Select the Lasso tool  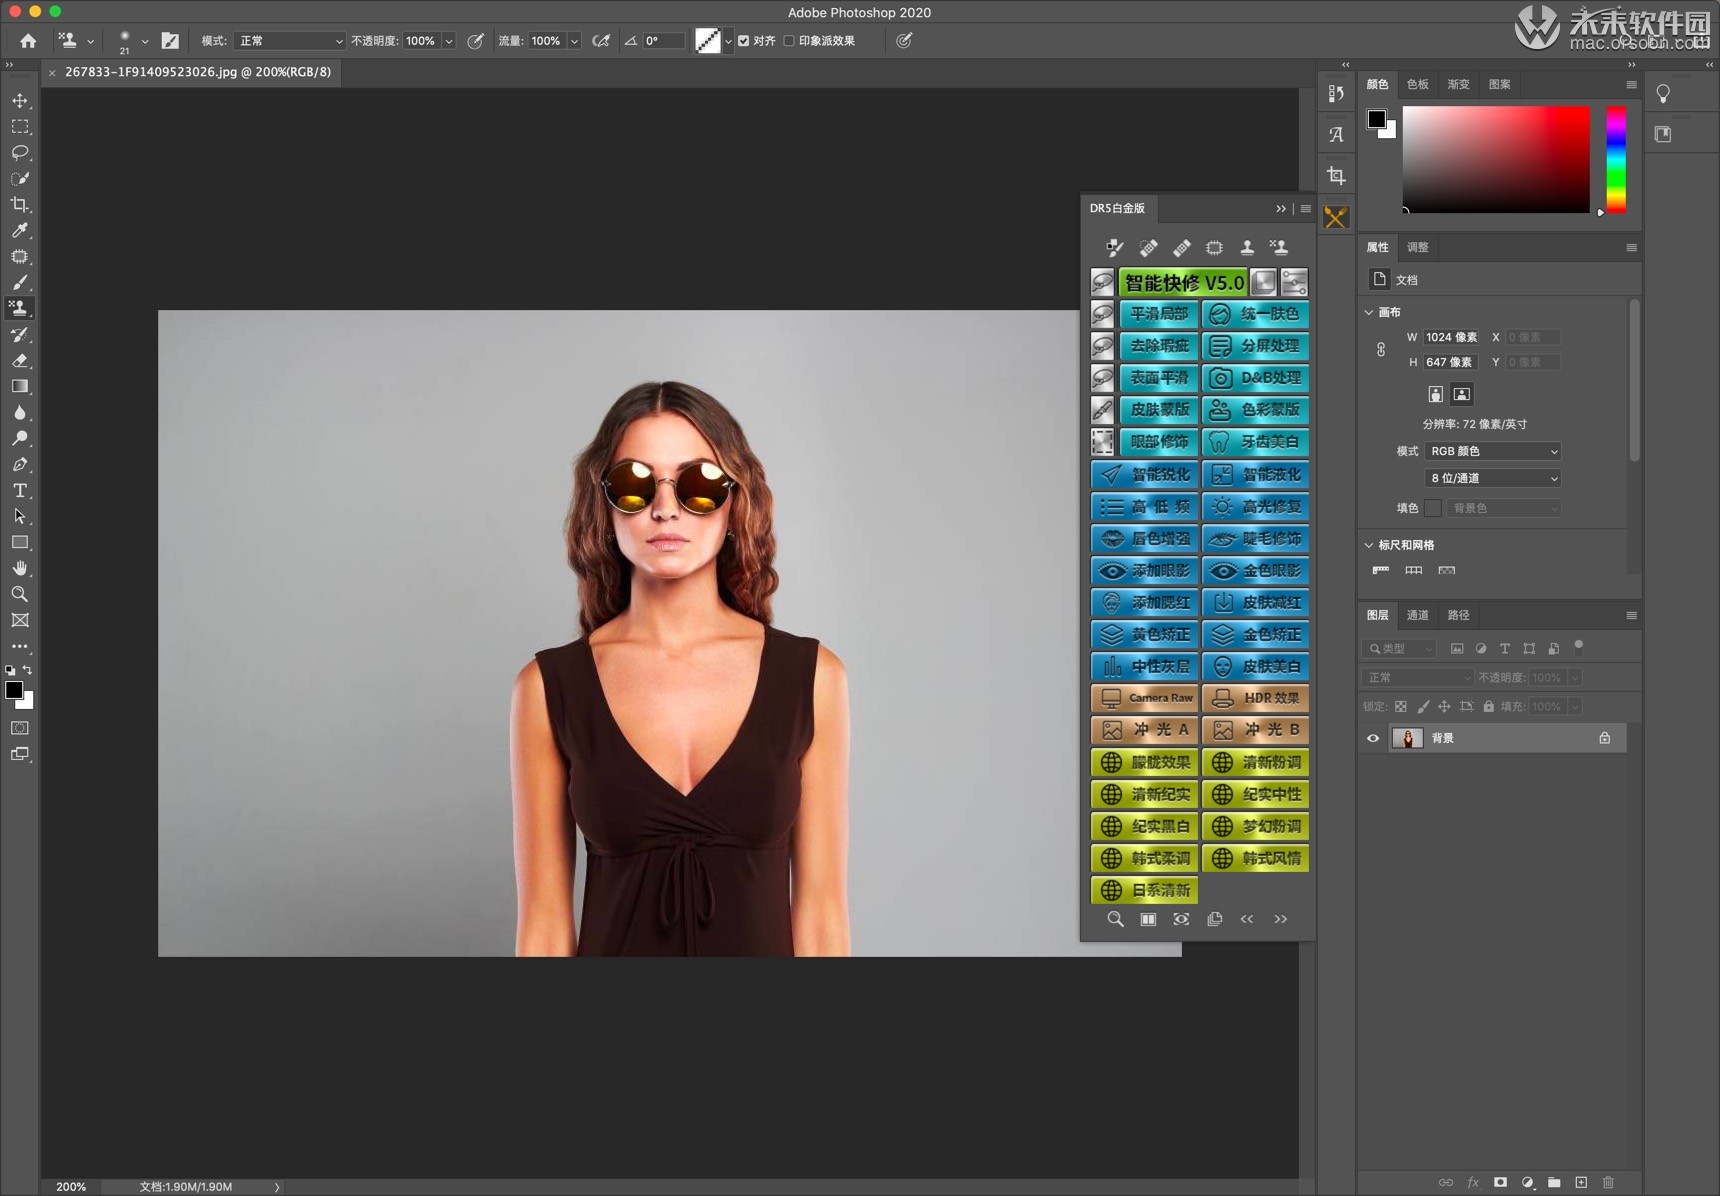20,153
